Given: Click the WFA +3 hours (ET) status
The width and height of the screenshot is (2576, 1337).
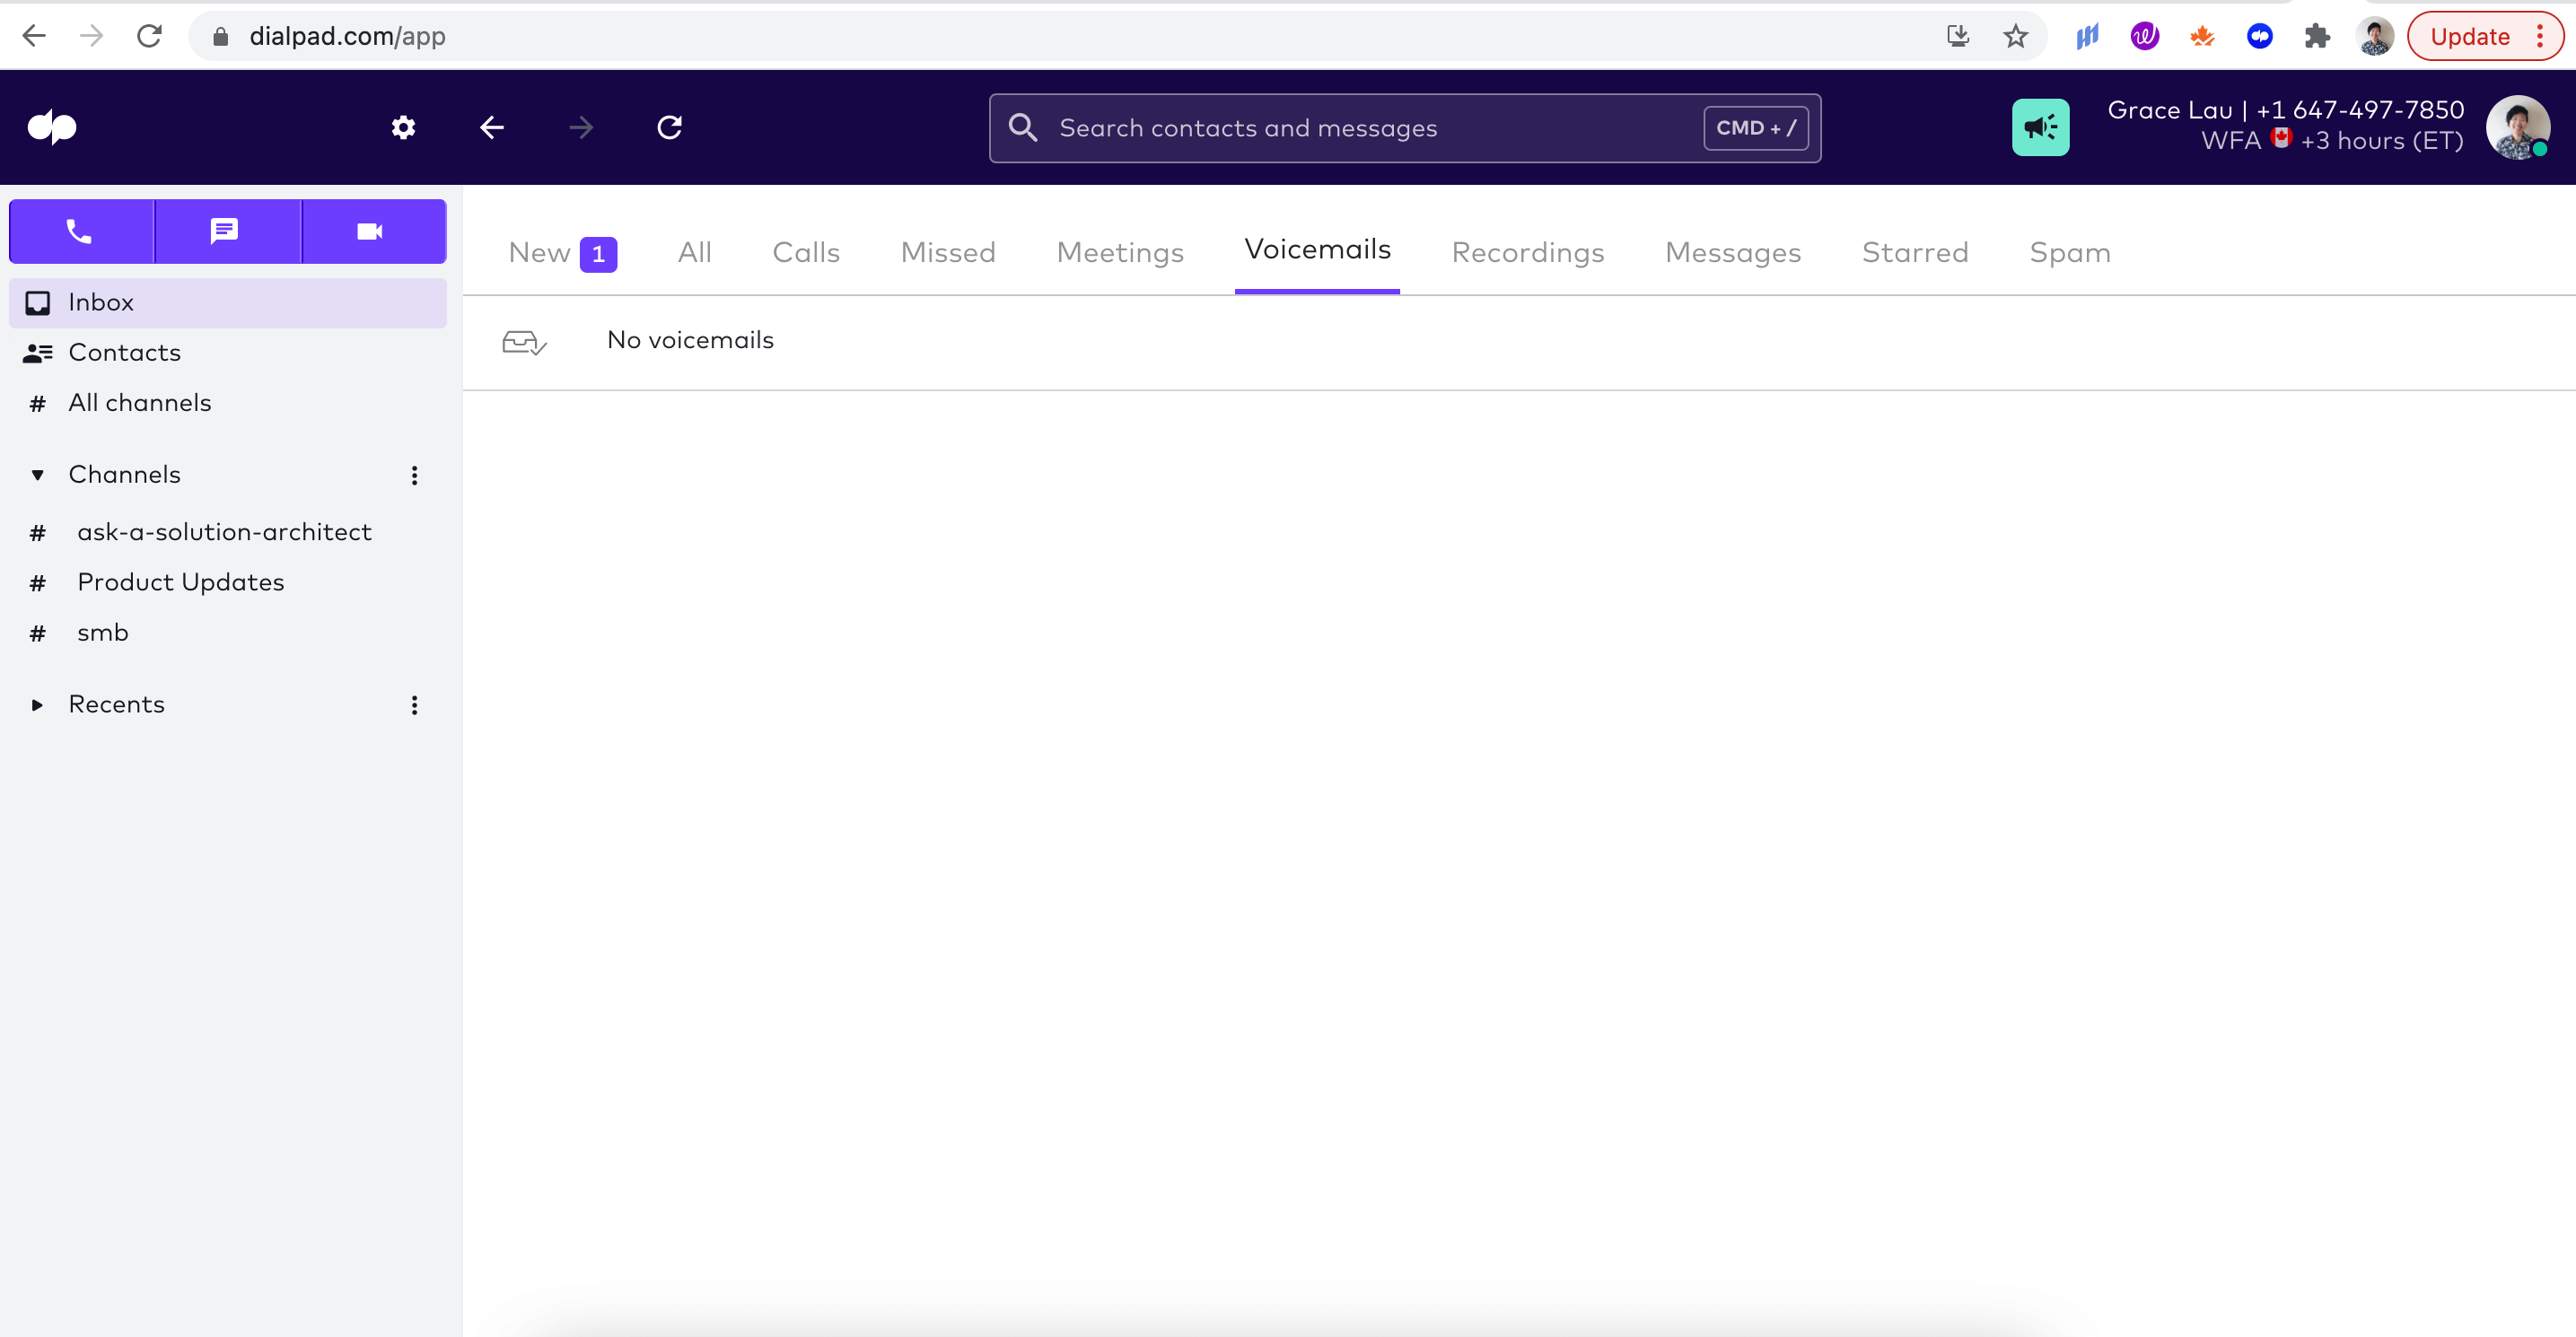Looking at the screenshot, I should [x=2331, y=141].
